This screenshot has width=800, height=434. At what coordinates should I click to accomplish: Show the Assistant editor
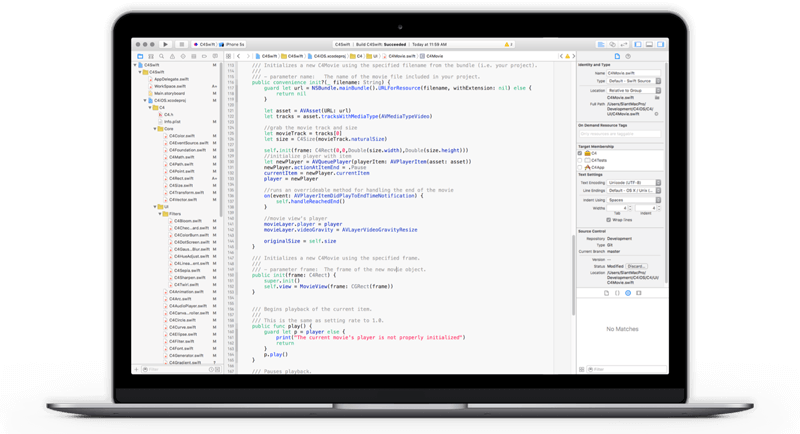coord(612,44)
